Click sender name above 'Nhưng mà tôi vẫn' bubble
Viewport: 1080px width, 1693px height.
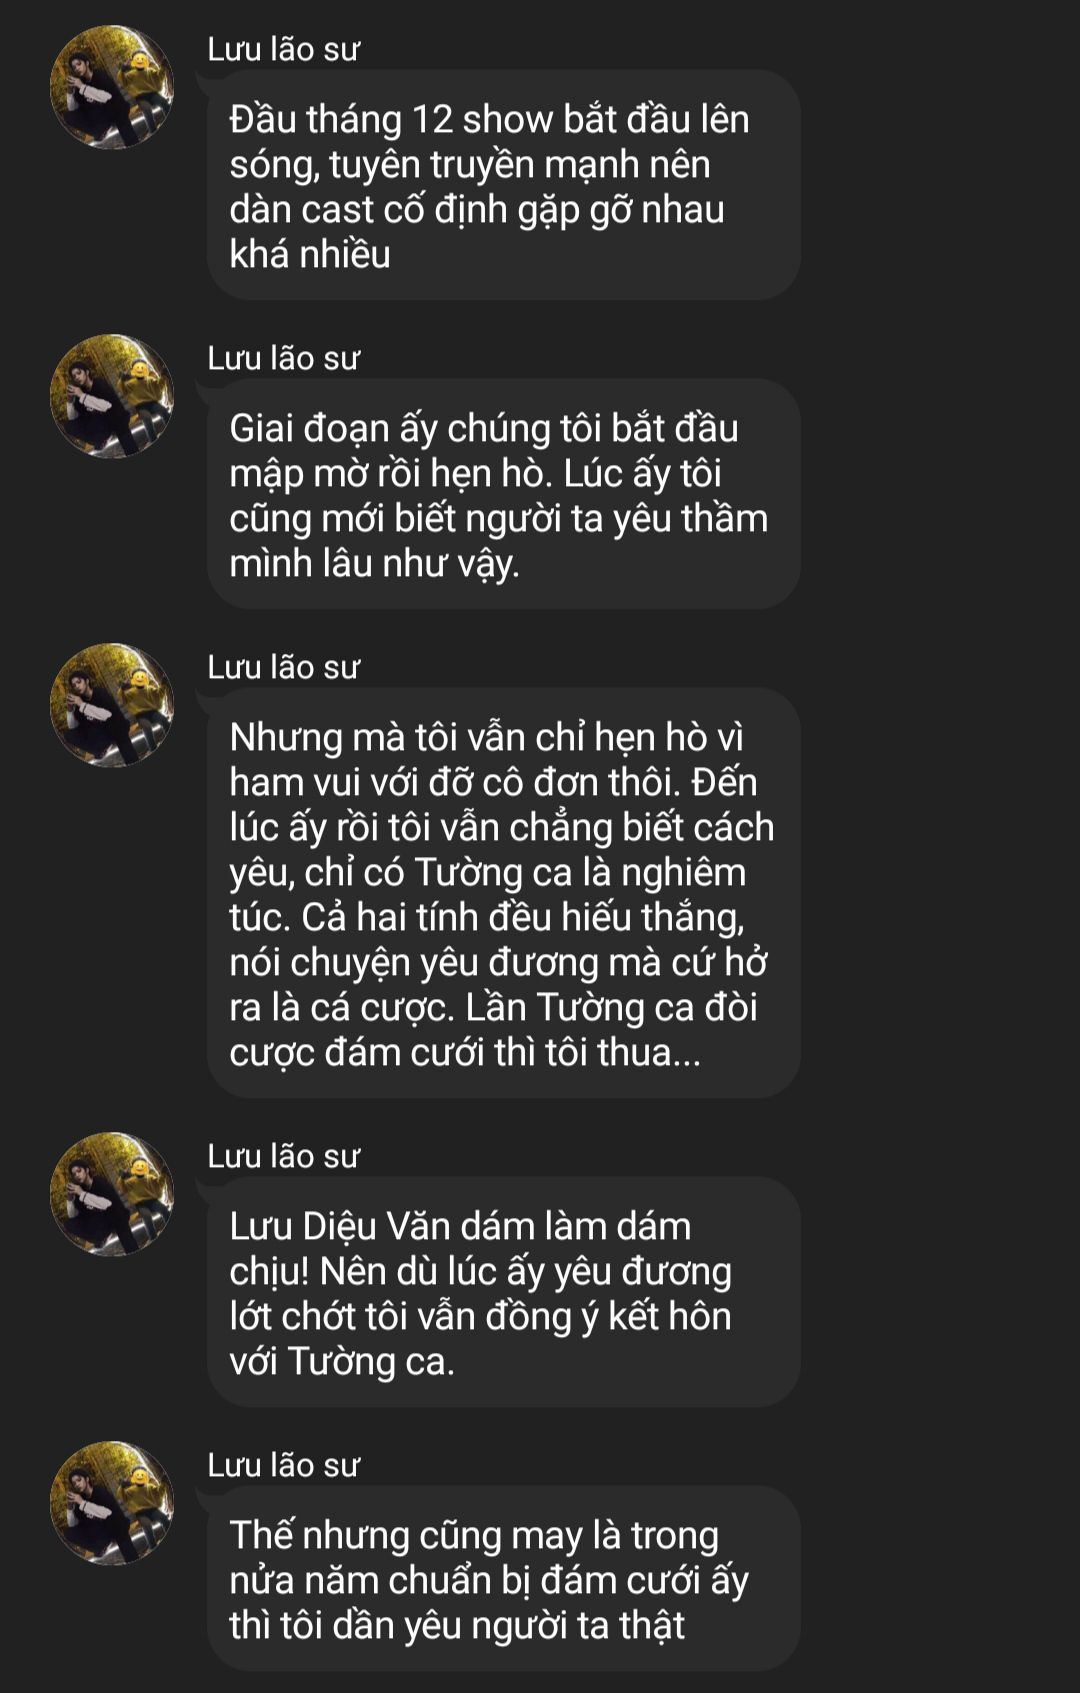[283, 667]
